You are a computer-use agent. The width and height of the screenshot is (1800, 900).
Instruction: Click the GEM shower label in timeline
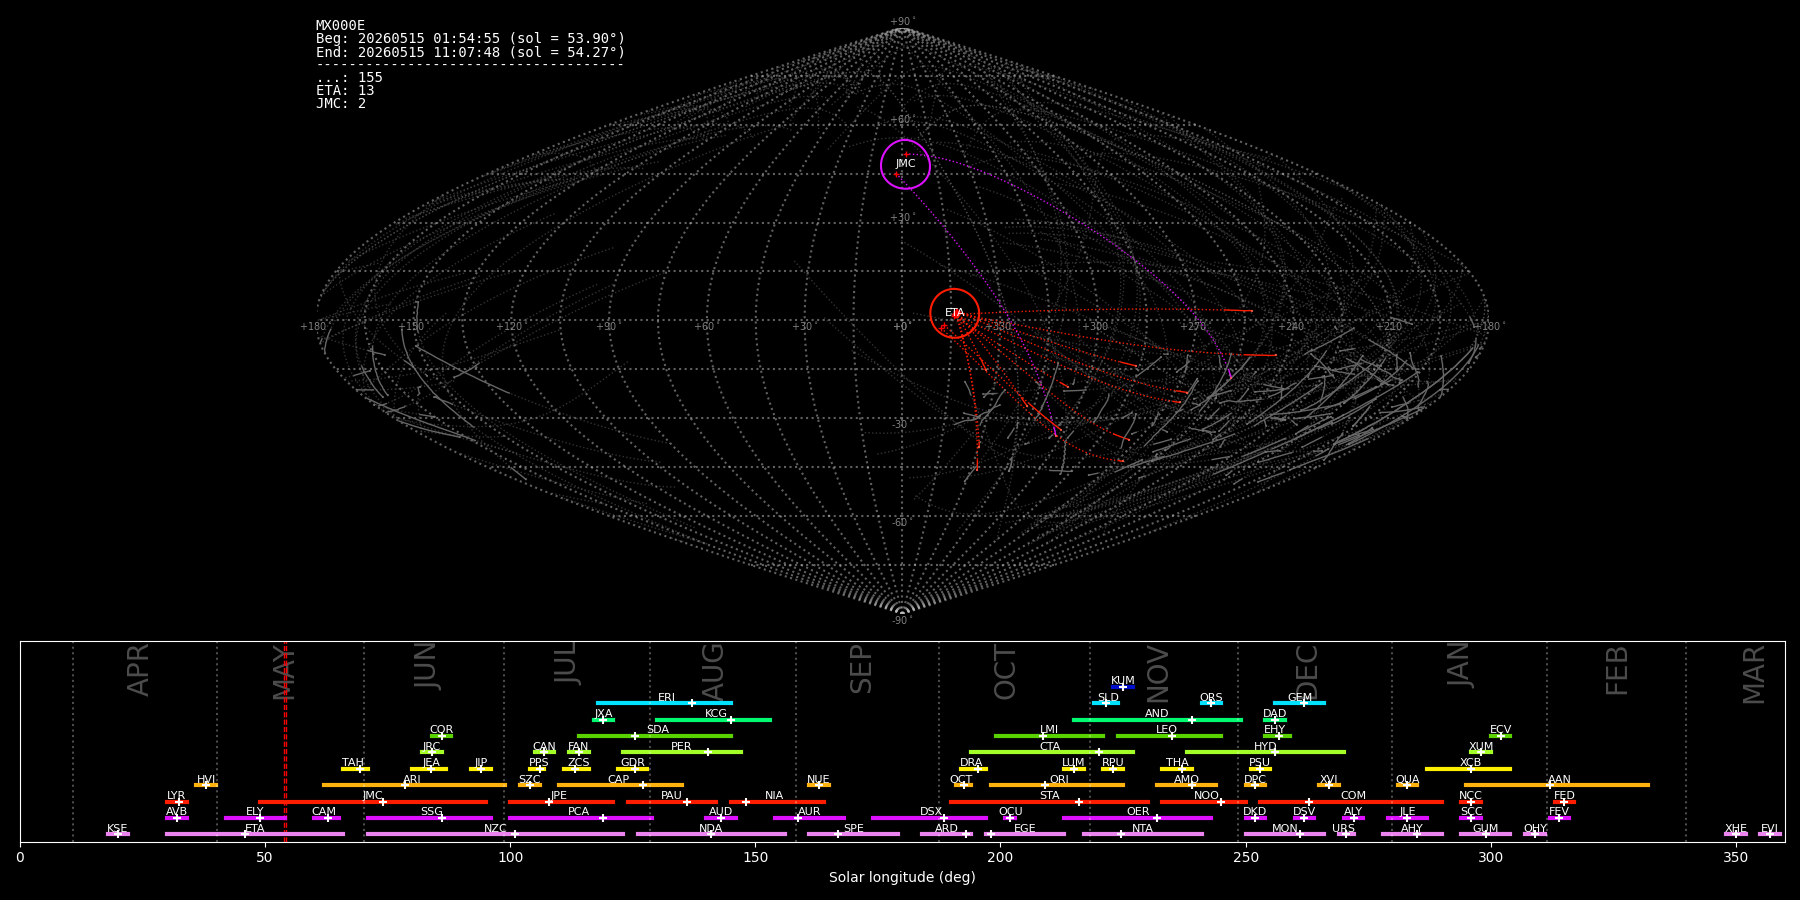pyautogui.click(x=1300, y=697)
